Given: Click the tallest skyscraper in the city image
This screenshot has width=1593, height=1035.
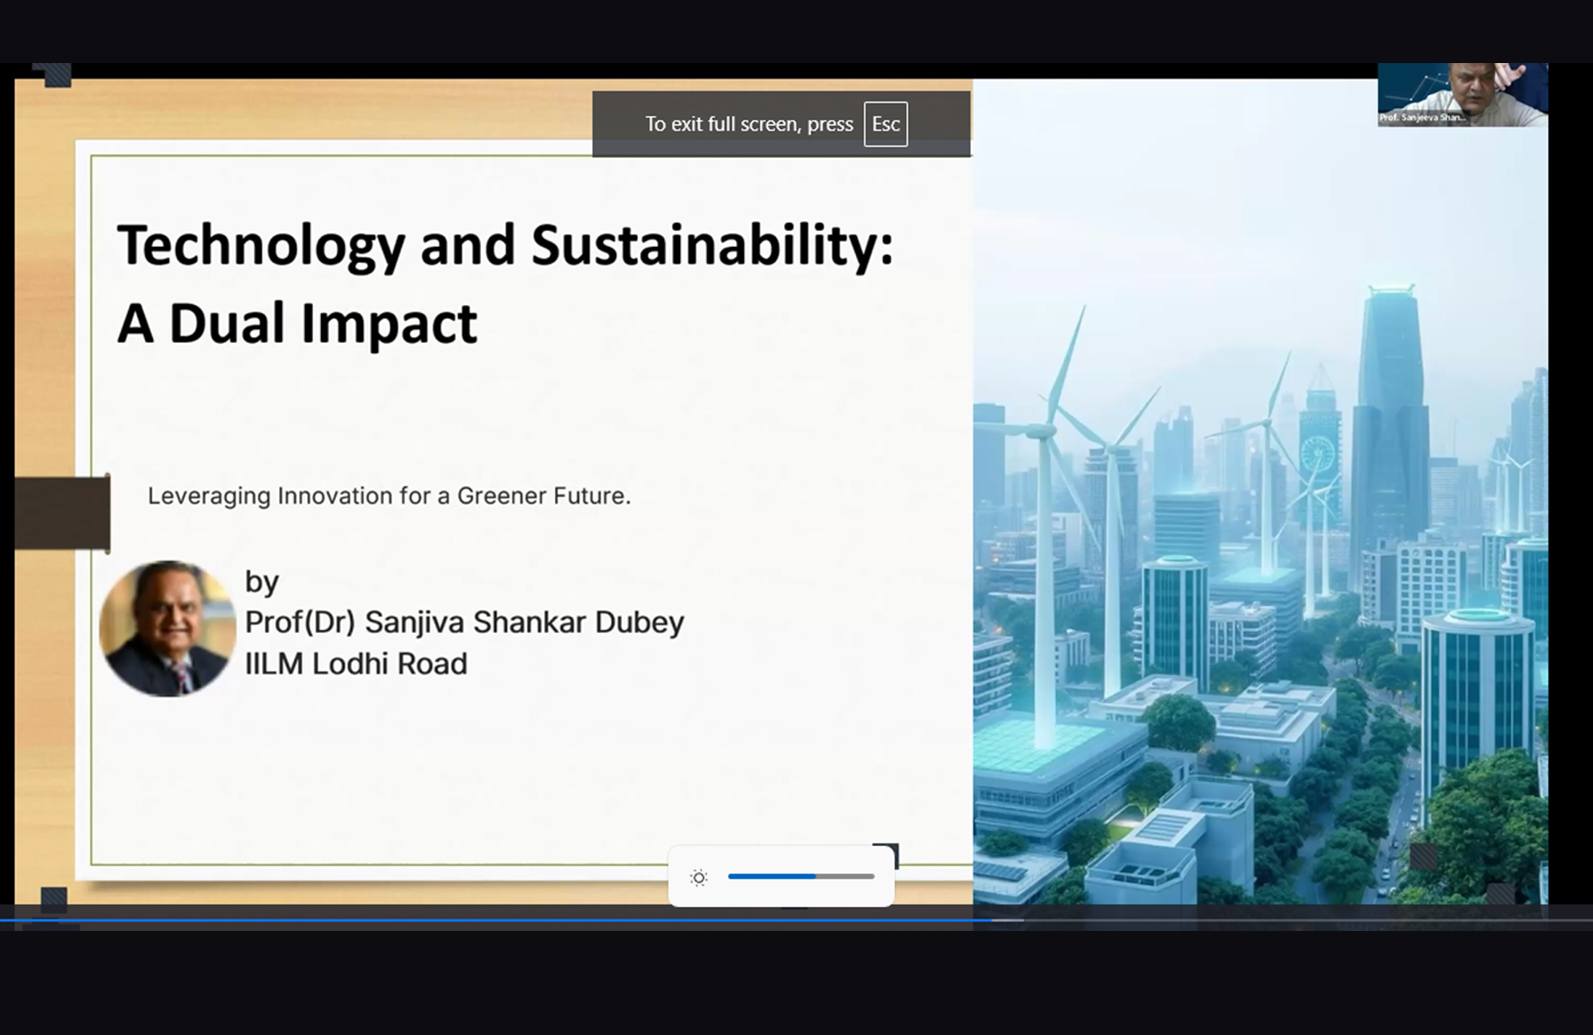Looking at the screenshot, I should tap(1390, 400).
